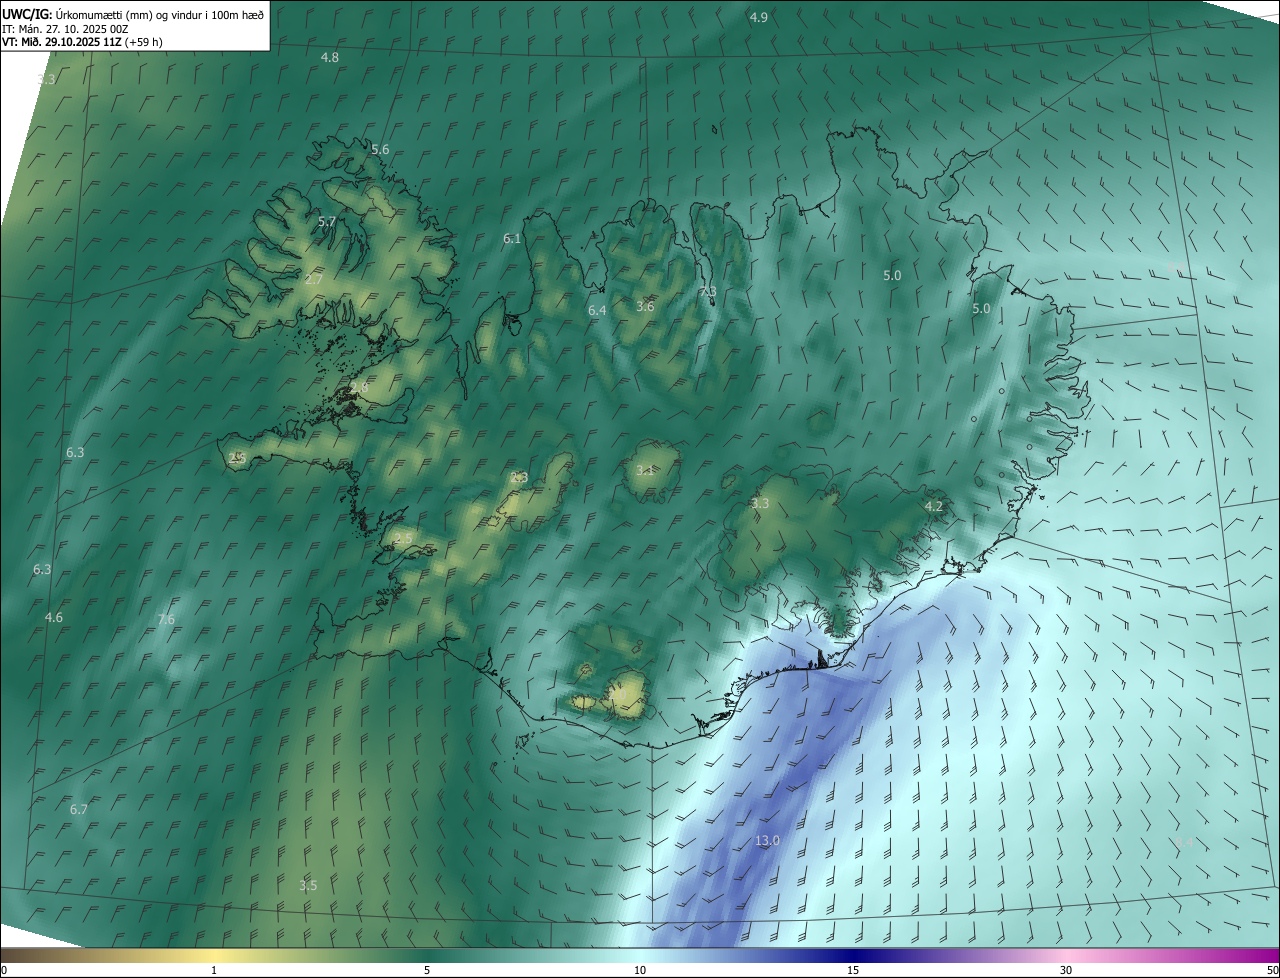This screenshot has width=1280, height=978.
Task: Click the 'VT: Mið. 29.10.2025 11Z (+59 h)' line
Action: pos(82,42)
